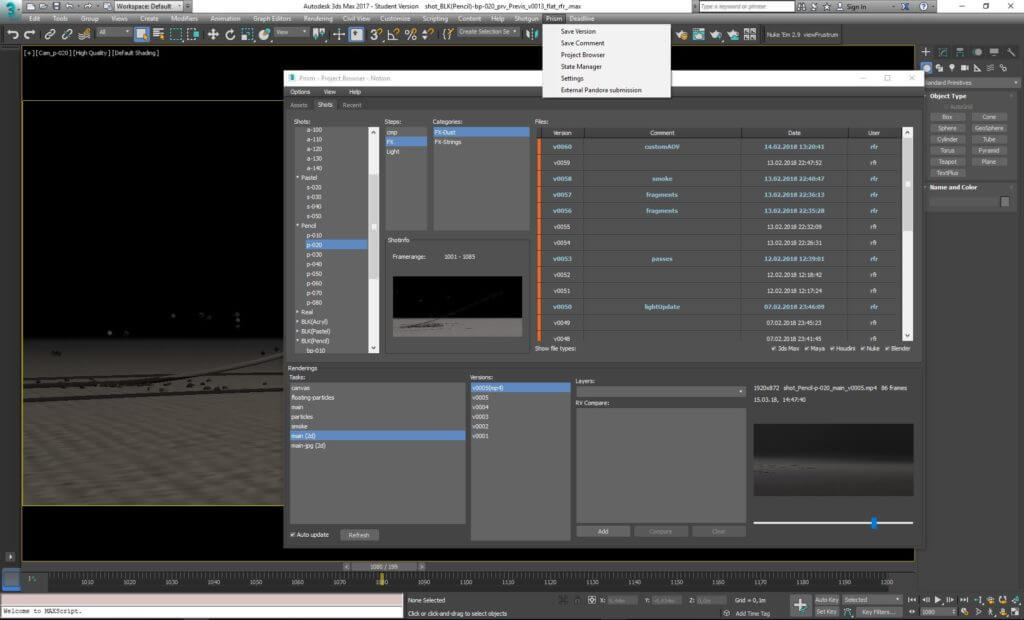Screen dimensions: 1024x620
Task: Choose State Manager from Prism menu
Action: [x=581, y=67]
